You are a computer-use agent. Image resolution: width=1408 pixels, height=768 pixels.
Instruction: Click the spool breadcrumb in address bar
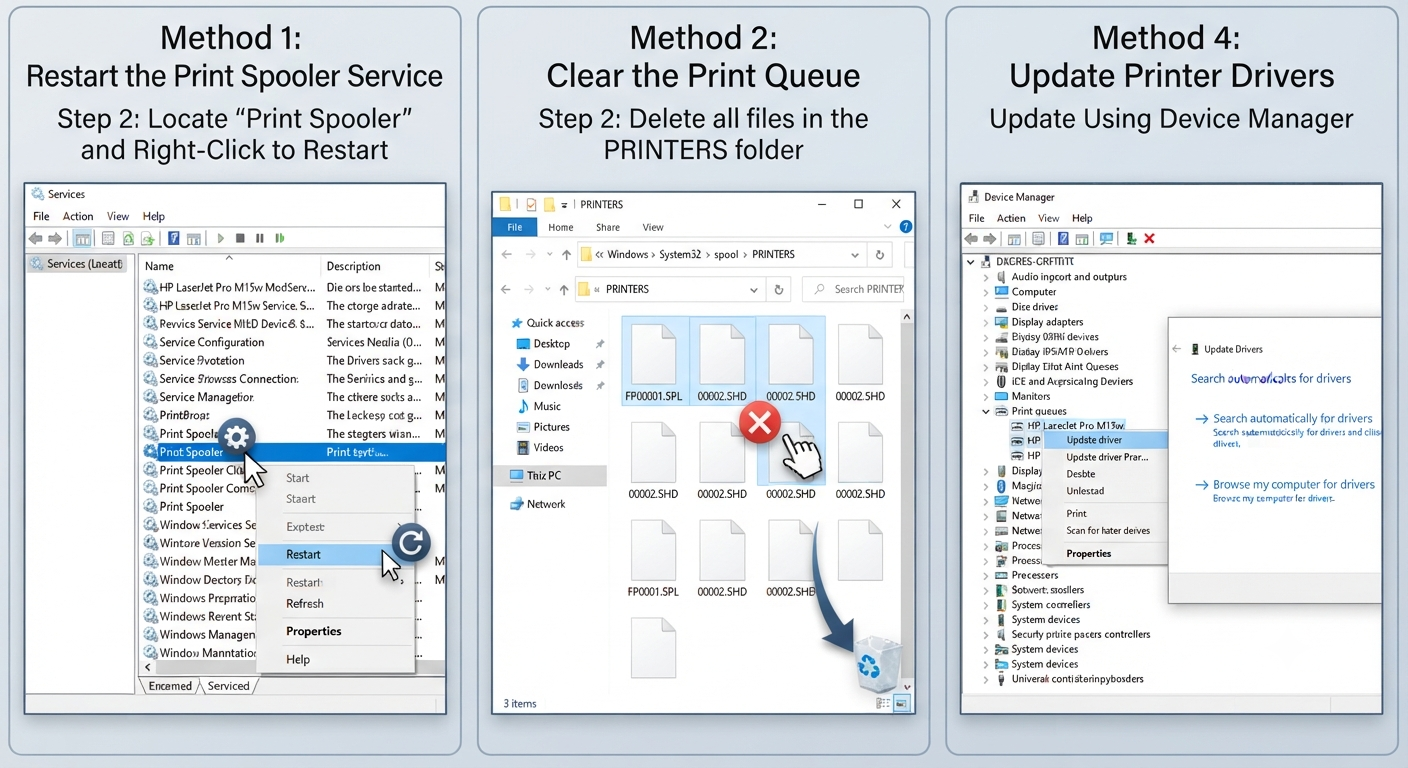[726, 255]
